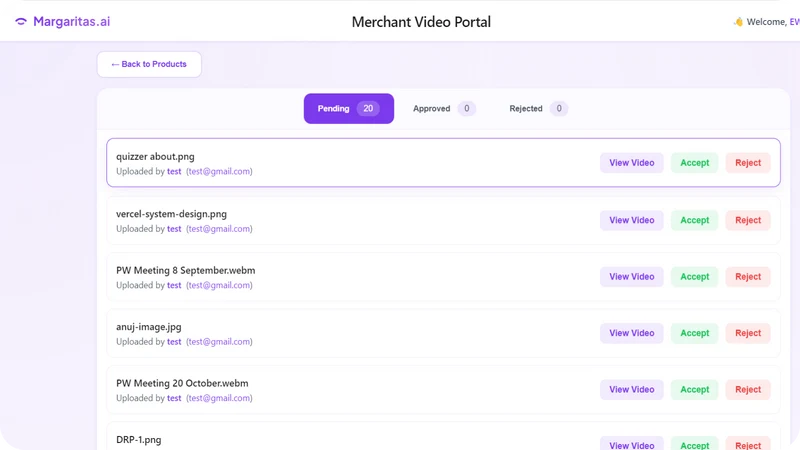Go back to Products
The width and height of the screenshot is (800, 450).
point(149,64)
